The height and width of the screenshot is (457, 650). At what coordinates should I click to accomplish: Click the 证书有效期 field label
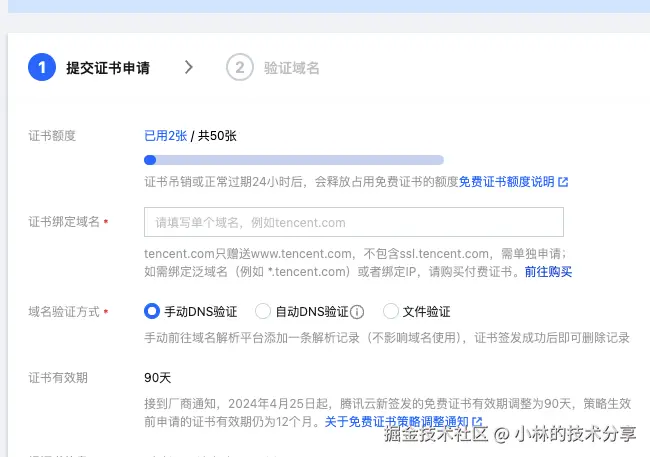58,377
